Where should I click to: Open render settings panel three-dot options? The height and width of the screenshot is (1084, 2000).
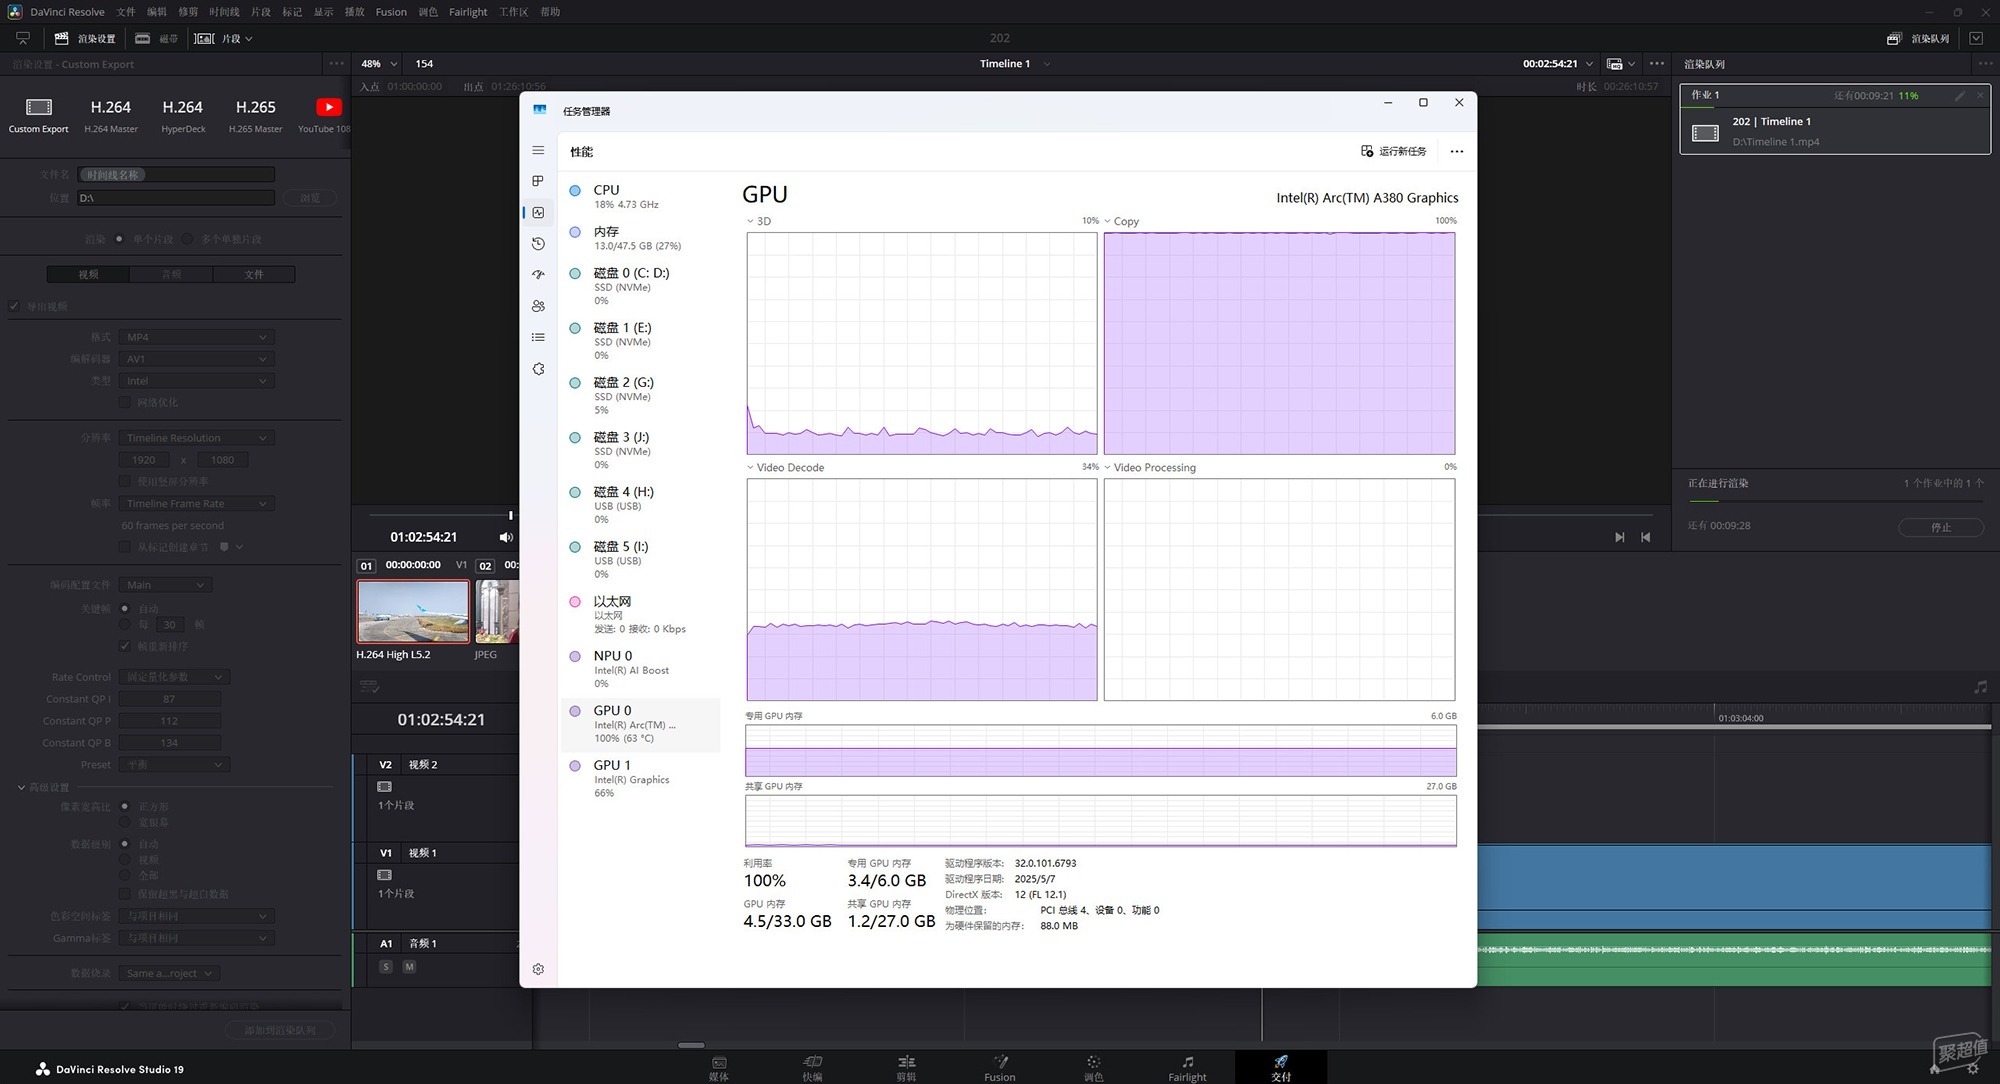tap(337, 64)
